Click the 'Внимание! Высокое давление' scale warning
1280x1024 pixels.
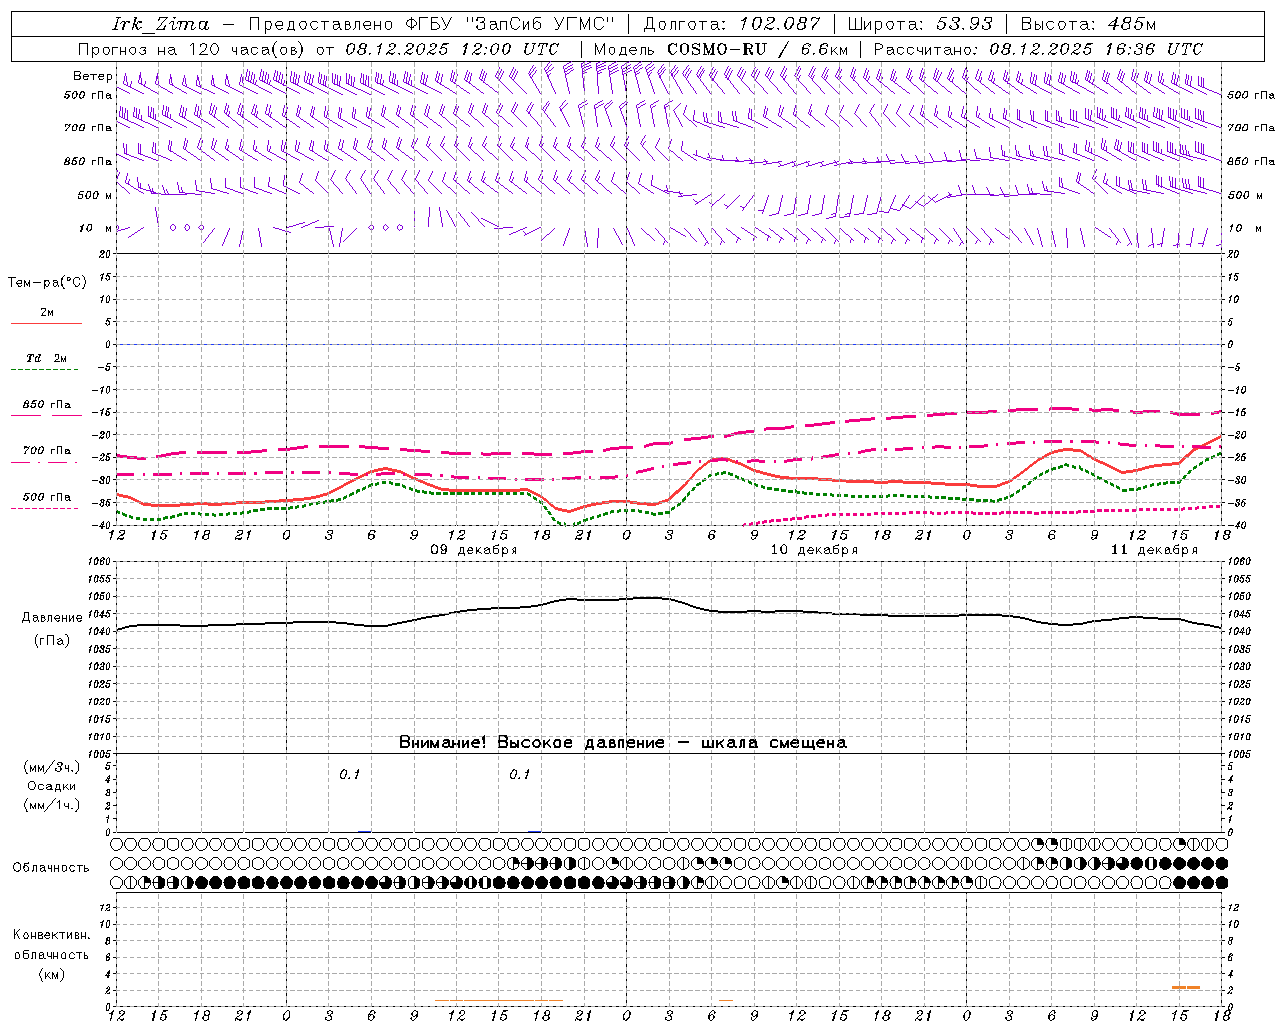pyautogui.click(x=622, y=743)
